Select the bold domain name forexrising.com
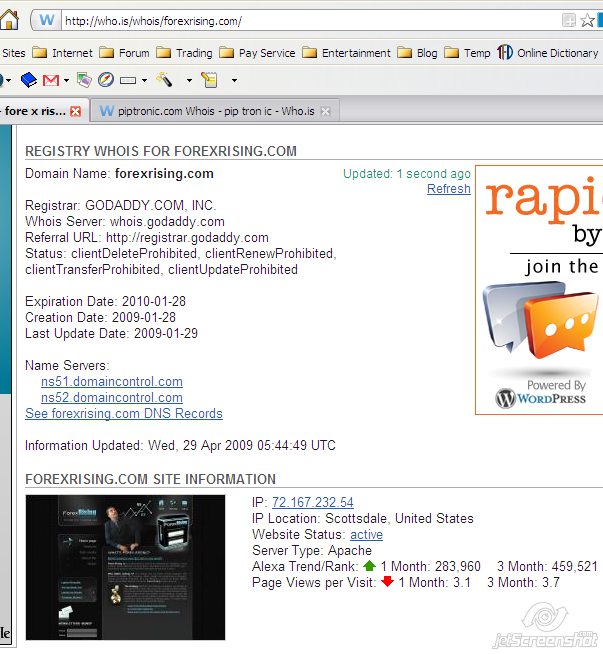 pos(164,174)
